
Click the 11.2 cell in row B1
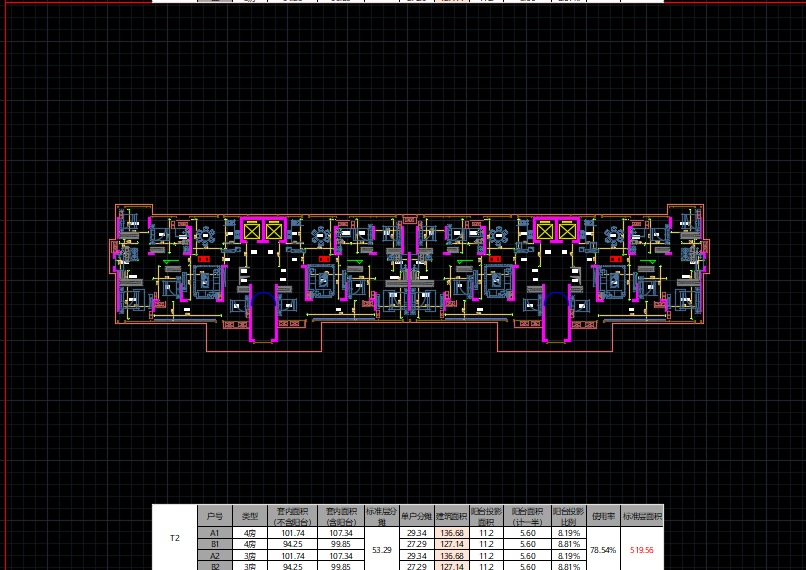click(486, 544)
